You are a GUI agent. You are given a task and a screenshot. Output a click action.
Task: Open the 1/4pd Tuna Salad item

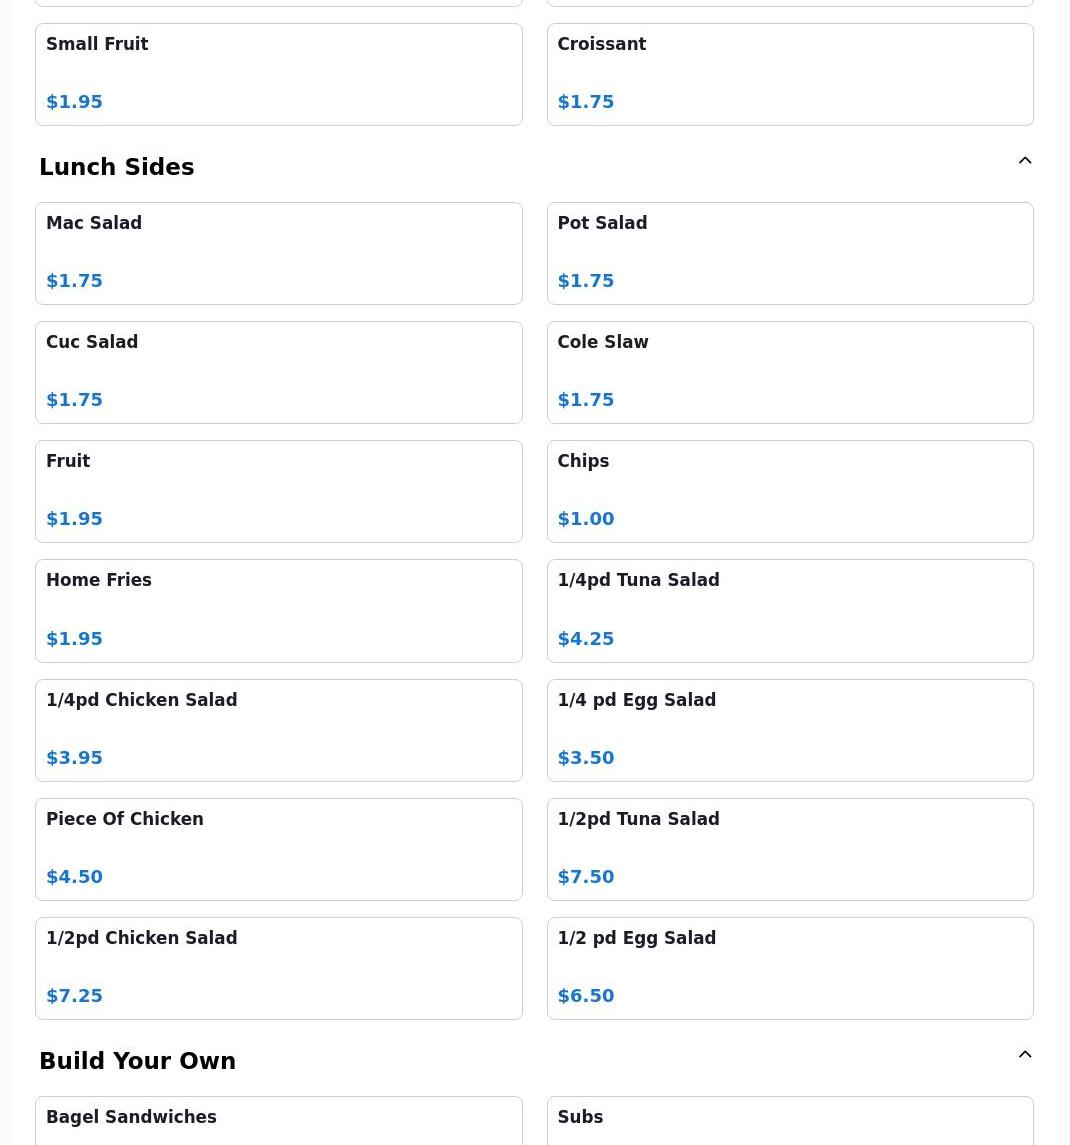click(x=790, y=611)
